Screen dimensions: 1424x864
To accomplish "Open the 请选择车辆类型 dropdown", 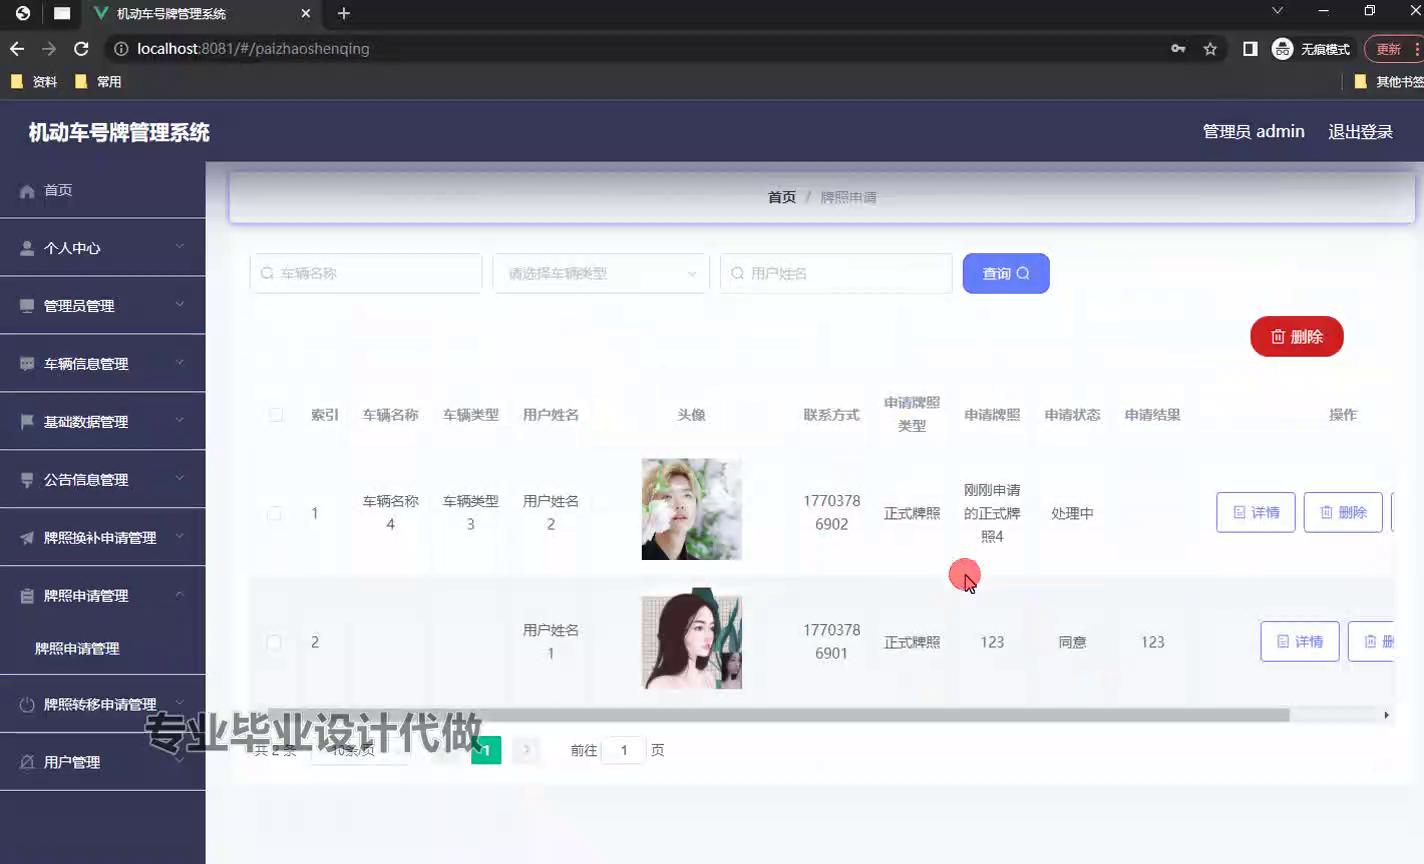I will pyautogui.click(x=601, y=273).
